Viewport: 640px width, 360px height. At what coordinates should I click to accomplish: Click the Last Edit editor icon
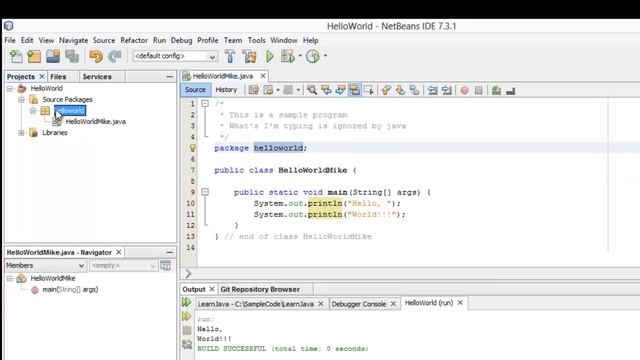[253, 90]
